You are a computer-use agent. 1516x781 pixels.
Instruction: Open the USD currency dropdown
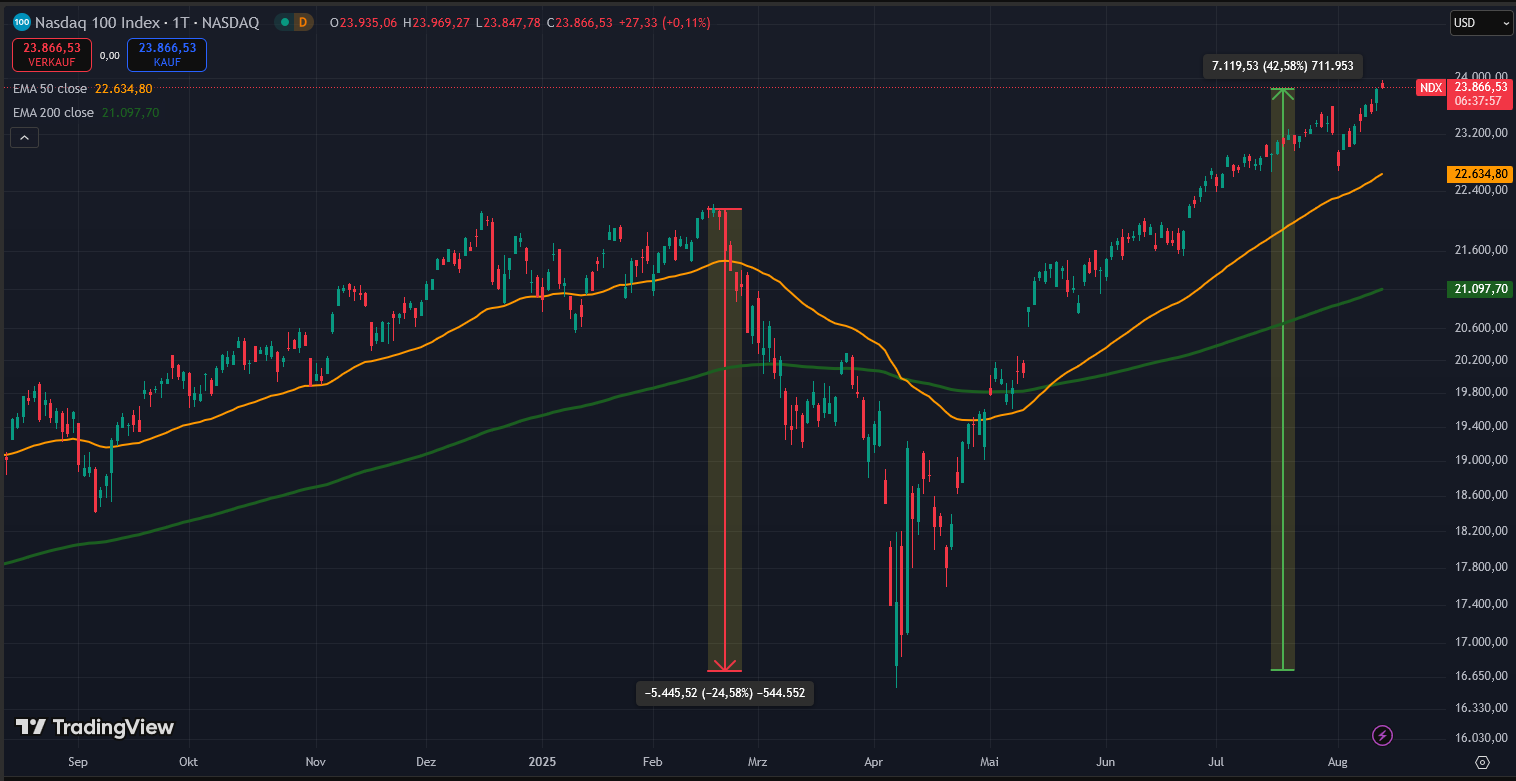[1481, 23]
